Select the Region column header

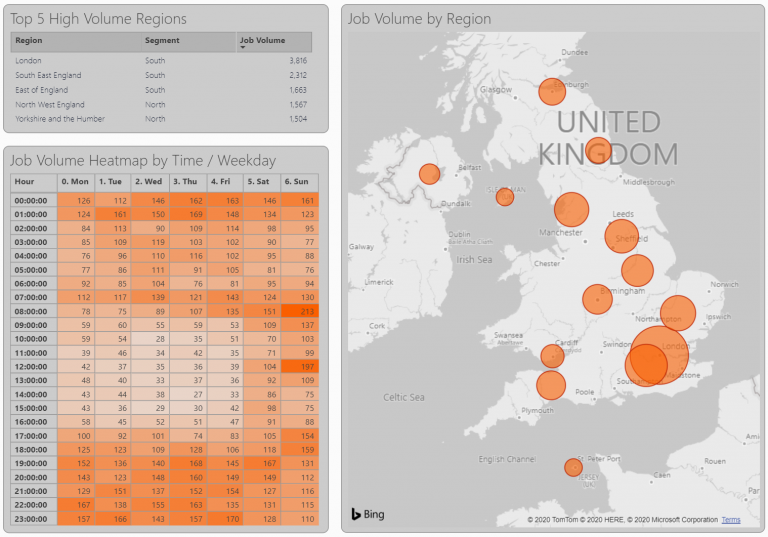coord(29,41)
